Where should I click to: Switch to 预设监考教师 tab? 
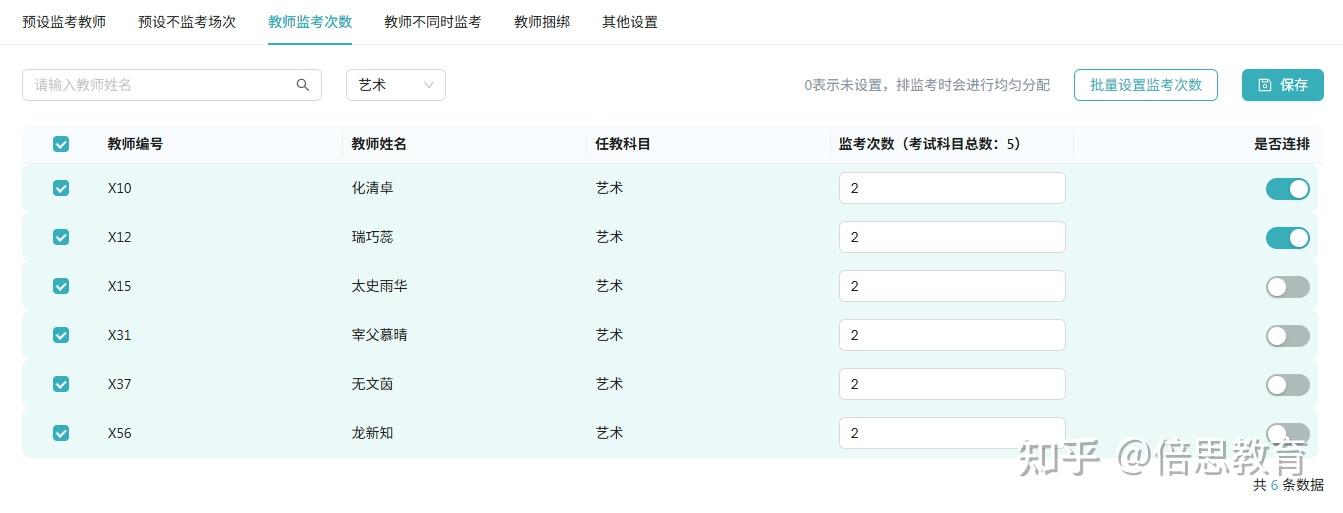64,22
